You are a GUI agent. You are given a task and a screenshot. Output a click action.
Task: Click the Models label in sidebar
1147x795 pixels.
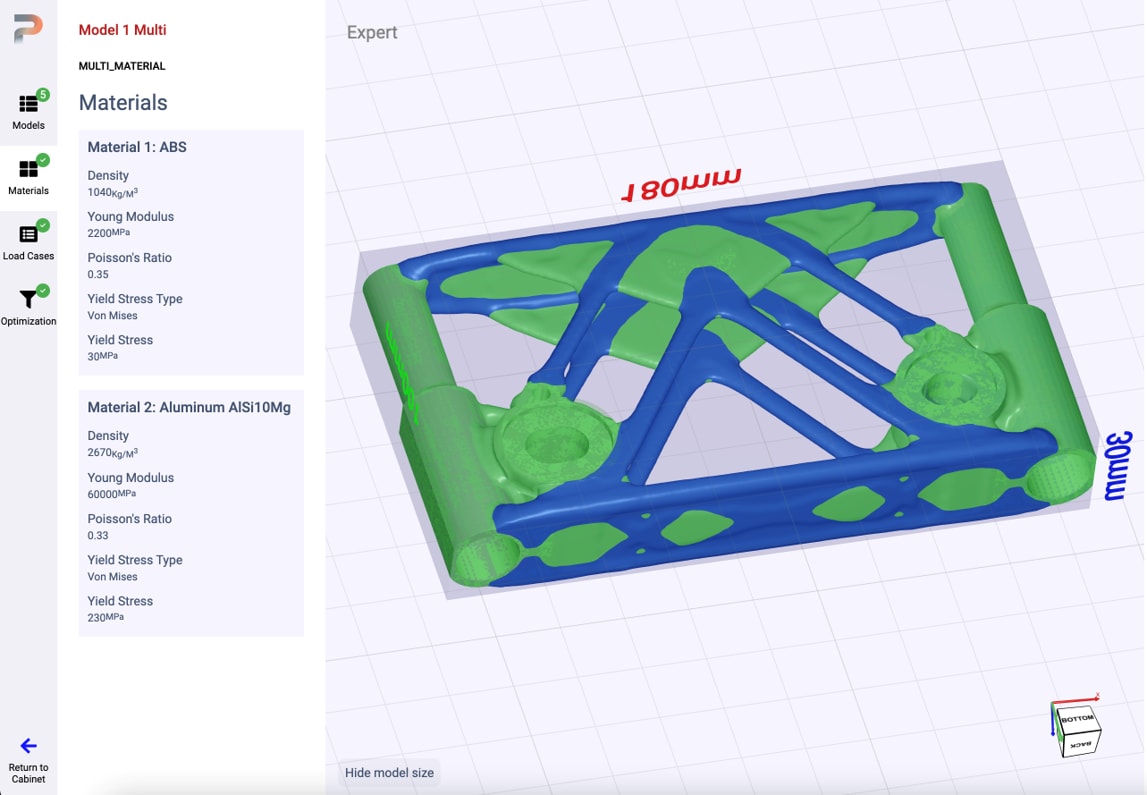29,125
